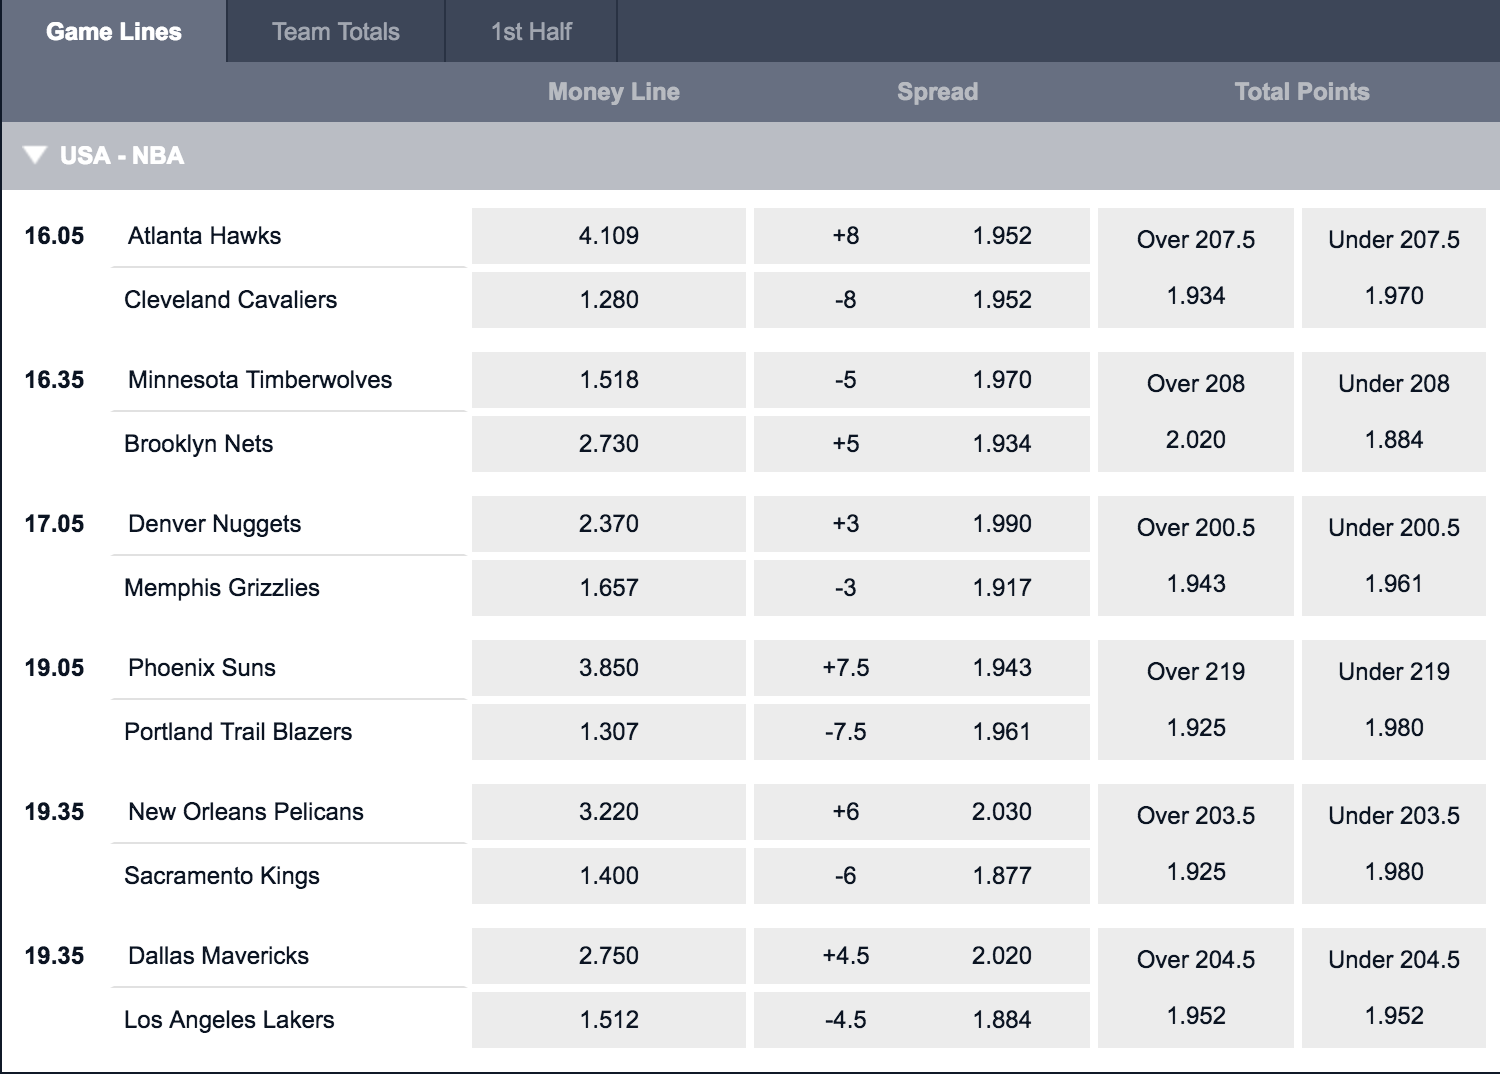Pick Phoenix Suns +7.5 spread
The height and width of the screenshot is (1074, 1500).
(x=922, y=668)
